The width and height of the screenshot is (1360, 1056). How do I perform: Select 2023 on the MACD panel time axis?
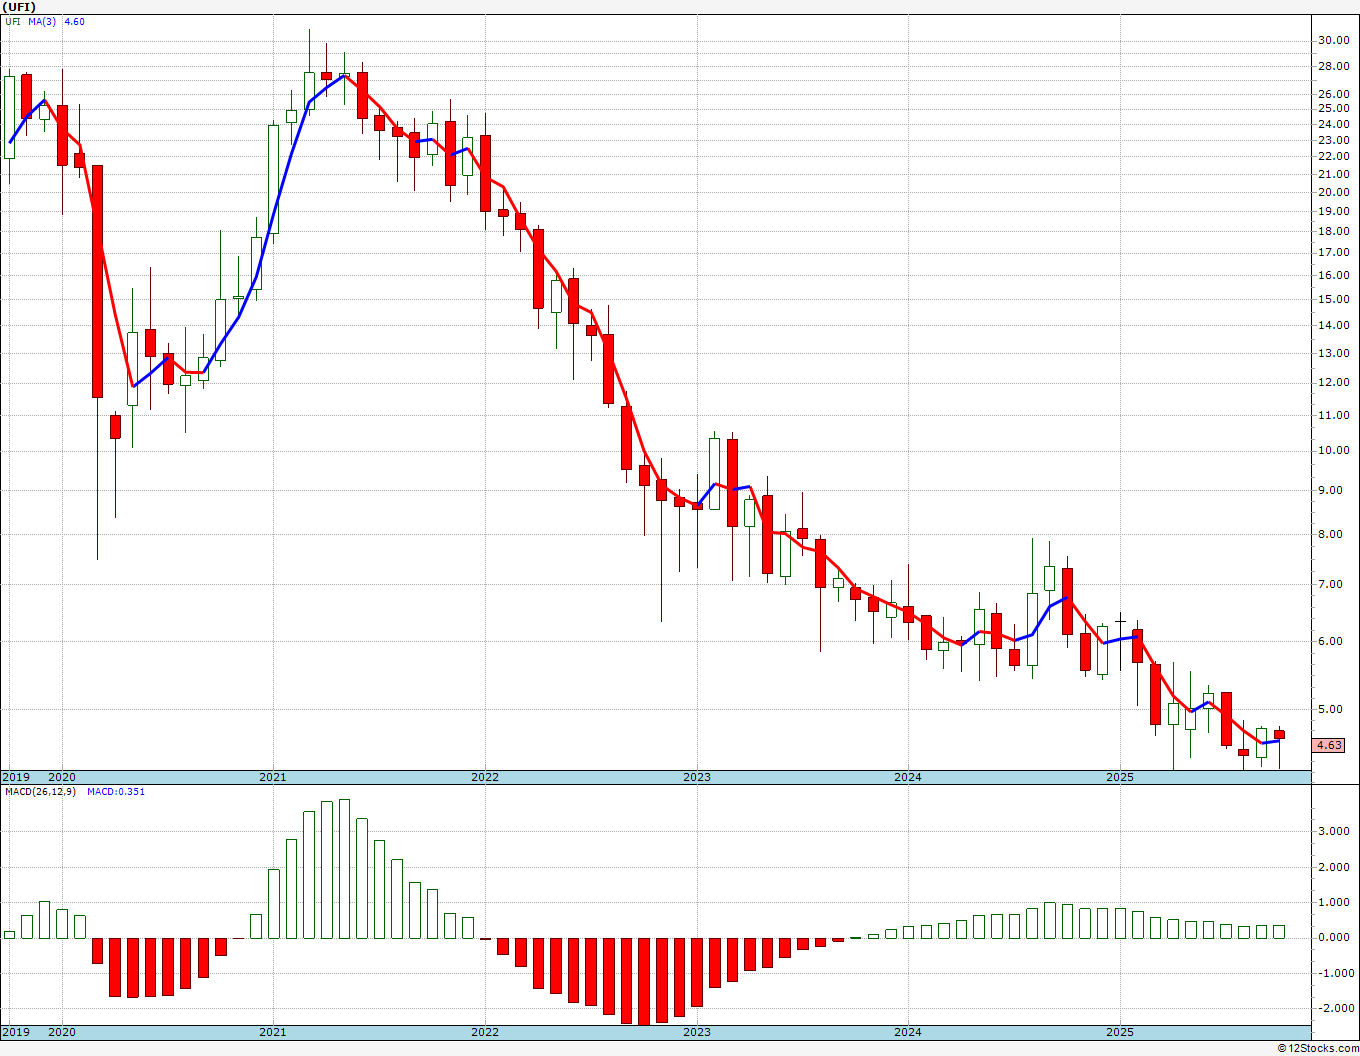click(697, 1032)
